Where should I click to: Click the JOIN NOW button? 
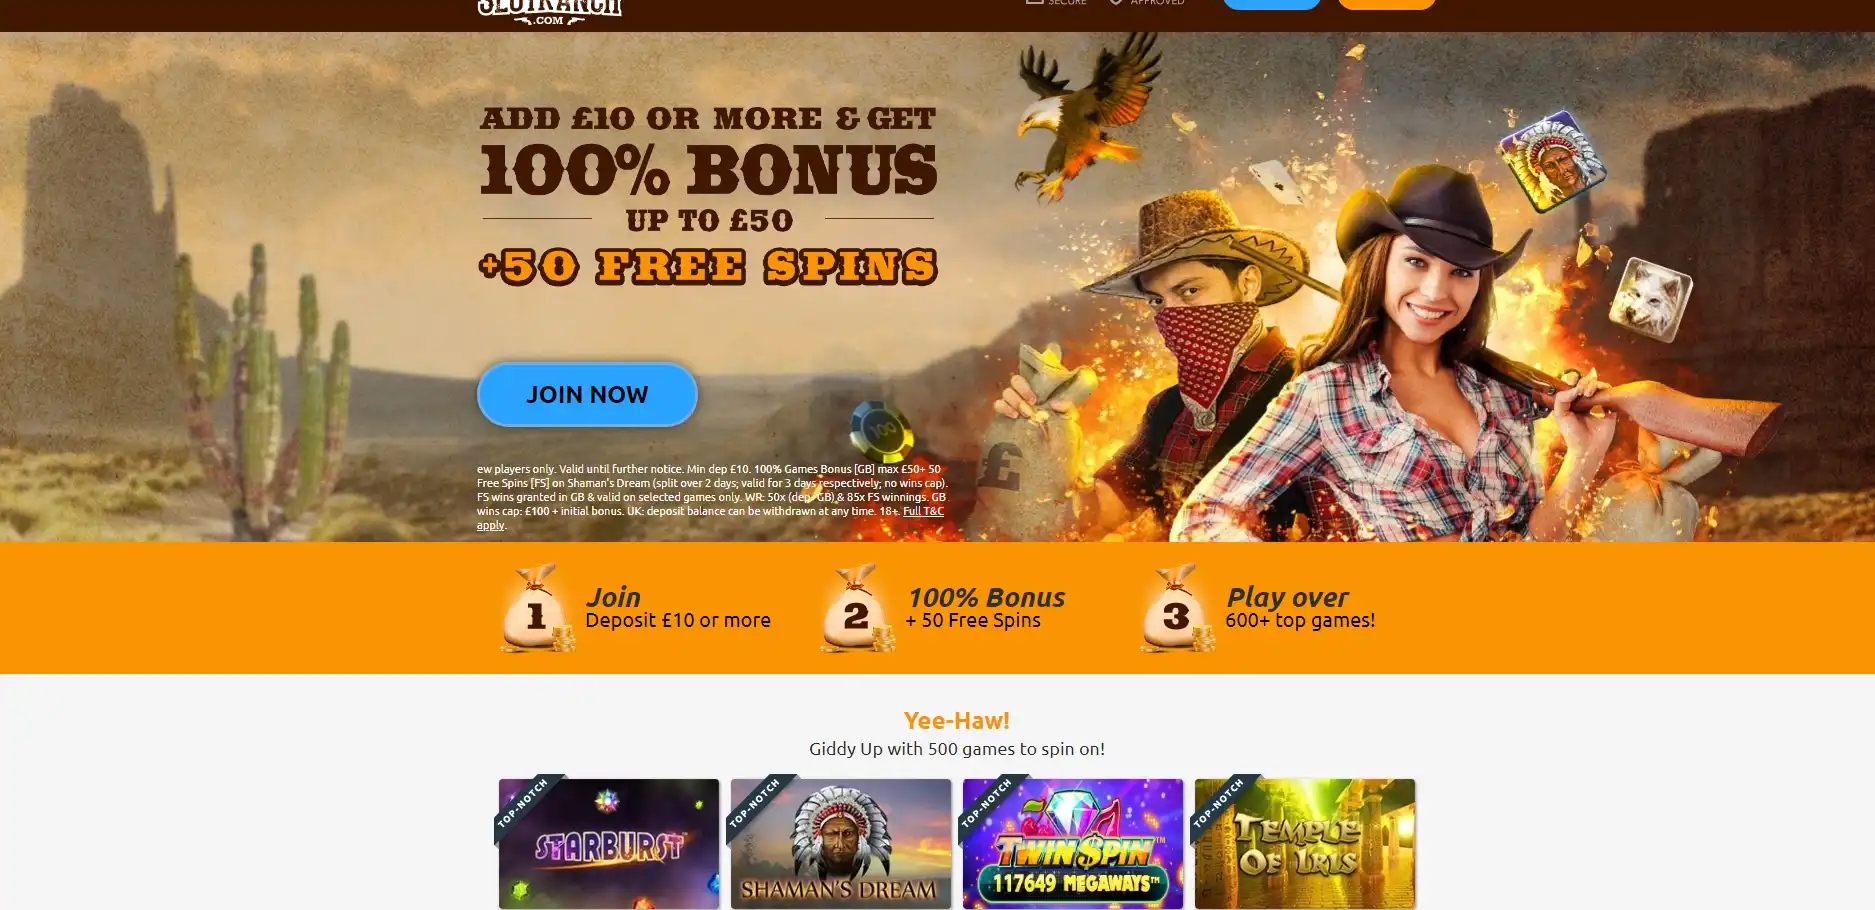click(x=587, y=394)
